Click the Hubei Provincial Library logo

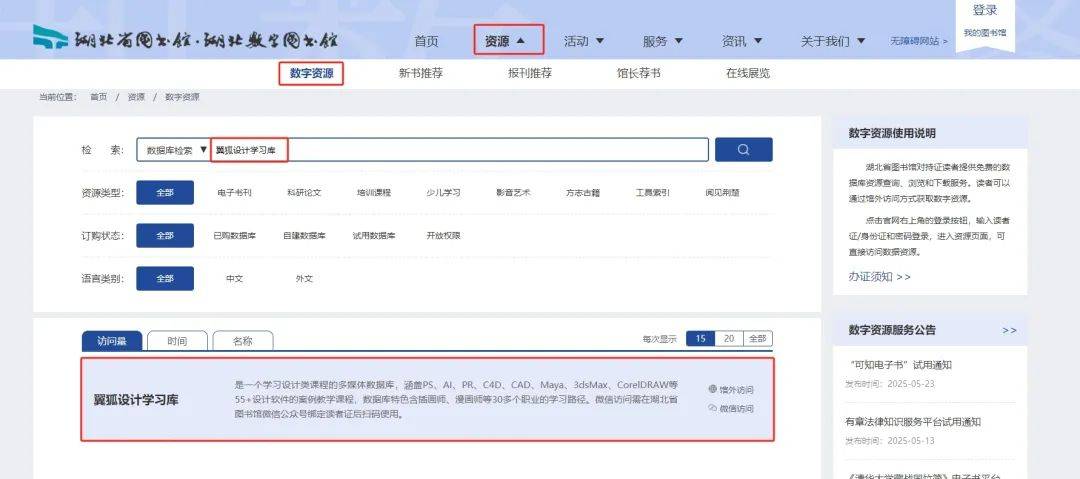click(x=185, y=39)
